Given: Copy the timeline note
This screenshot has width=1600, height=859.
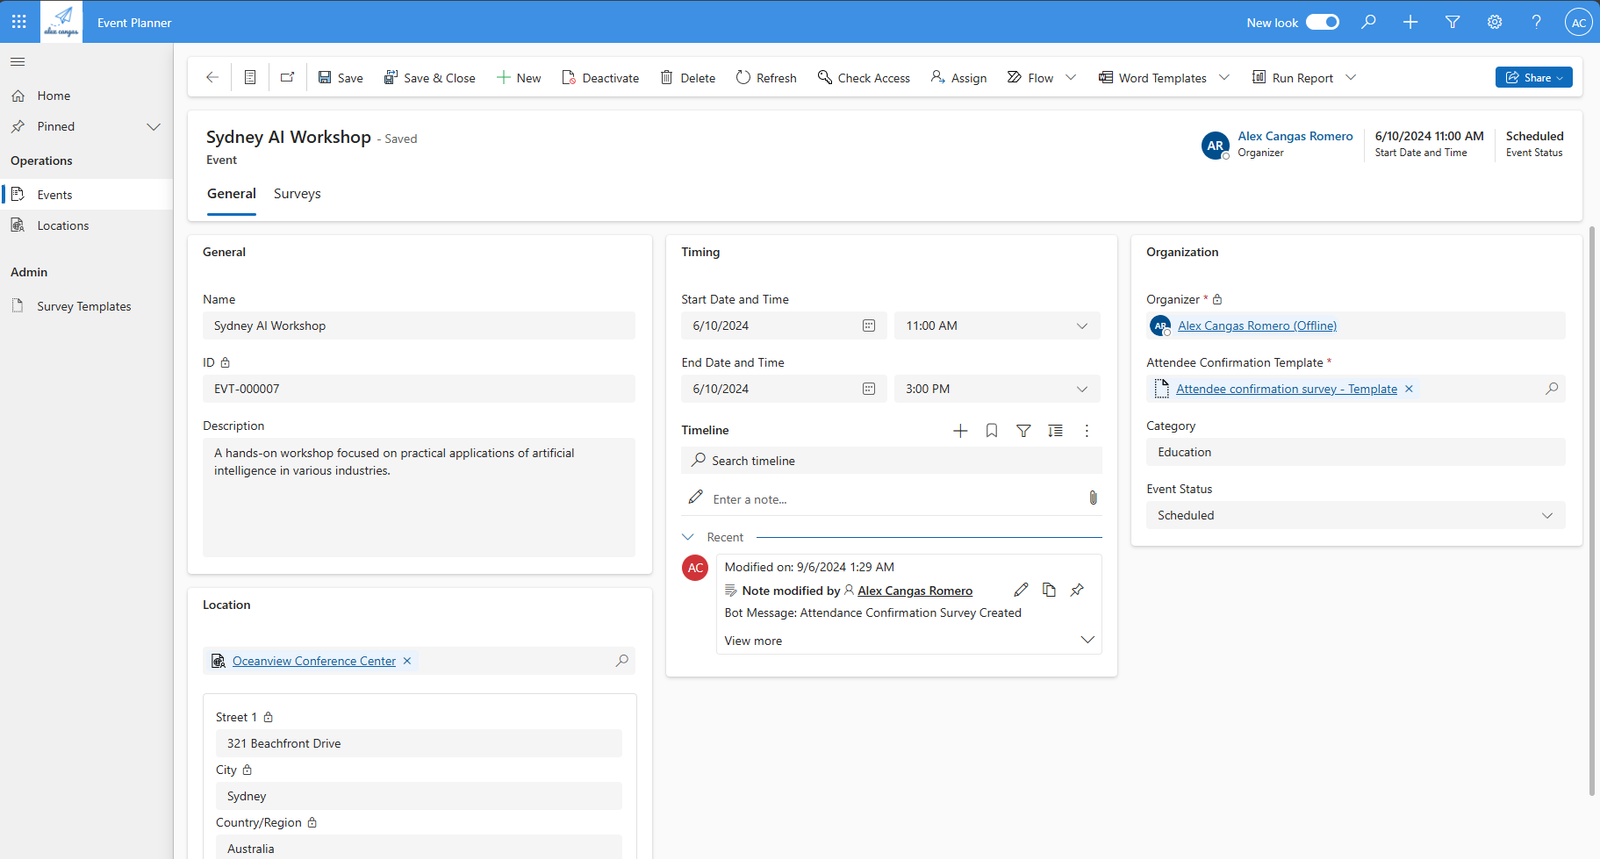Looking at the screenshot, I should [1049, 590].
